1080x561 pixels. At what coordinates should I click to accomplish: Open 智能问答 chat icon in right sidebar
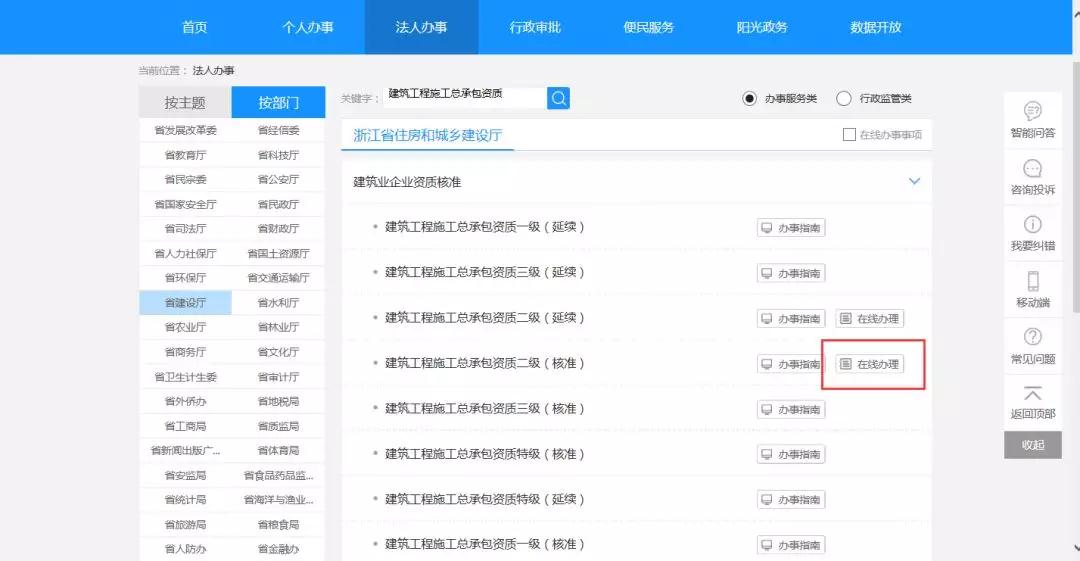click(x=1032, y=111)
